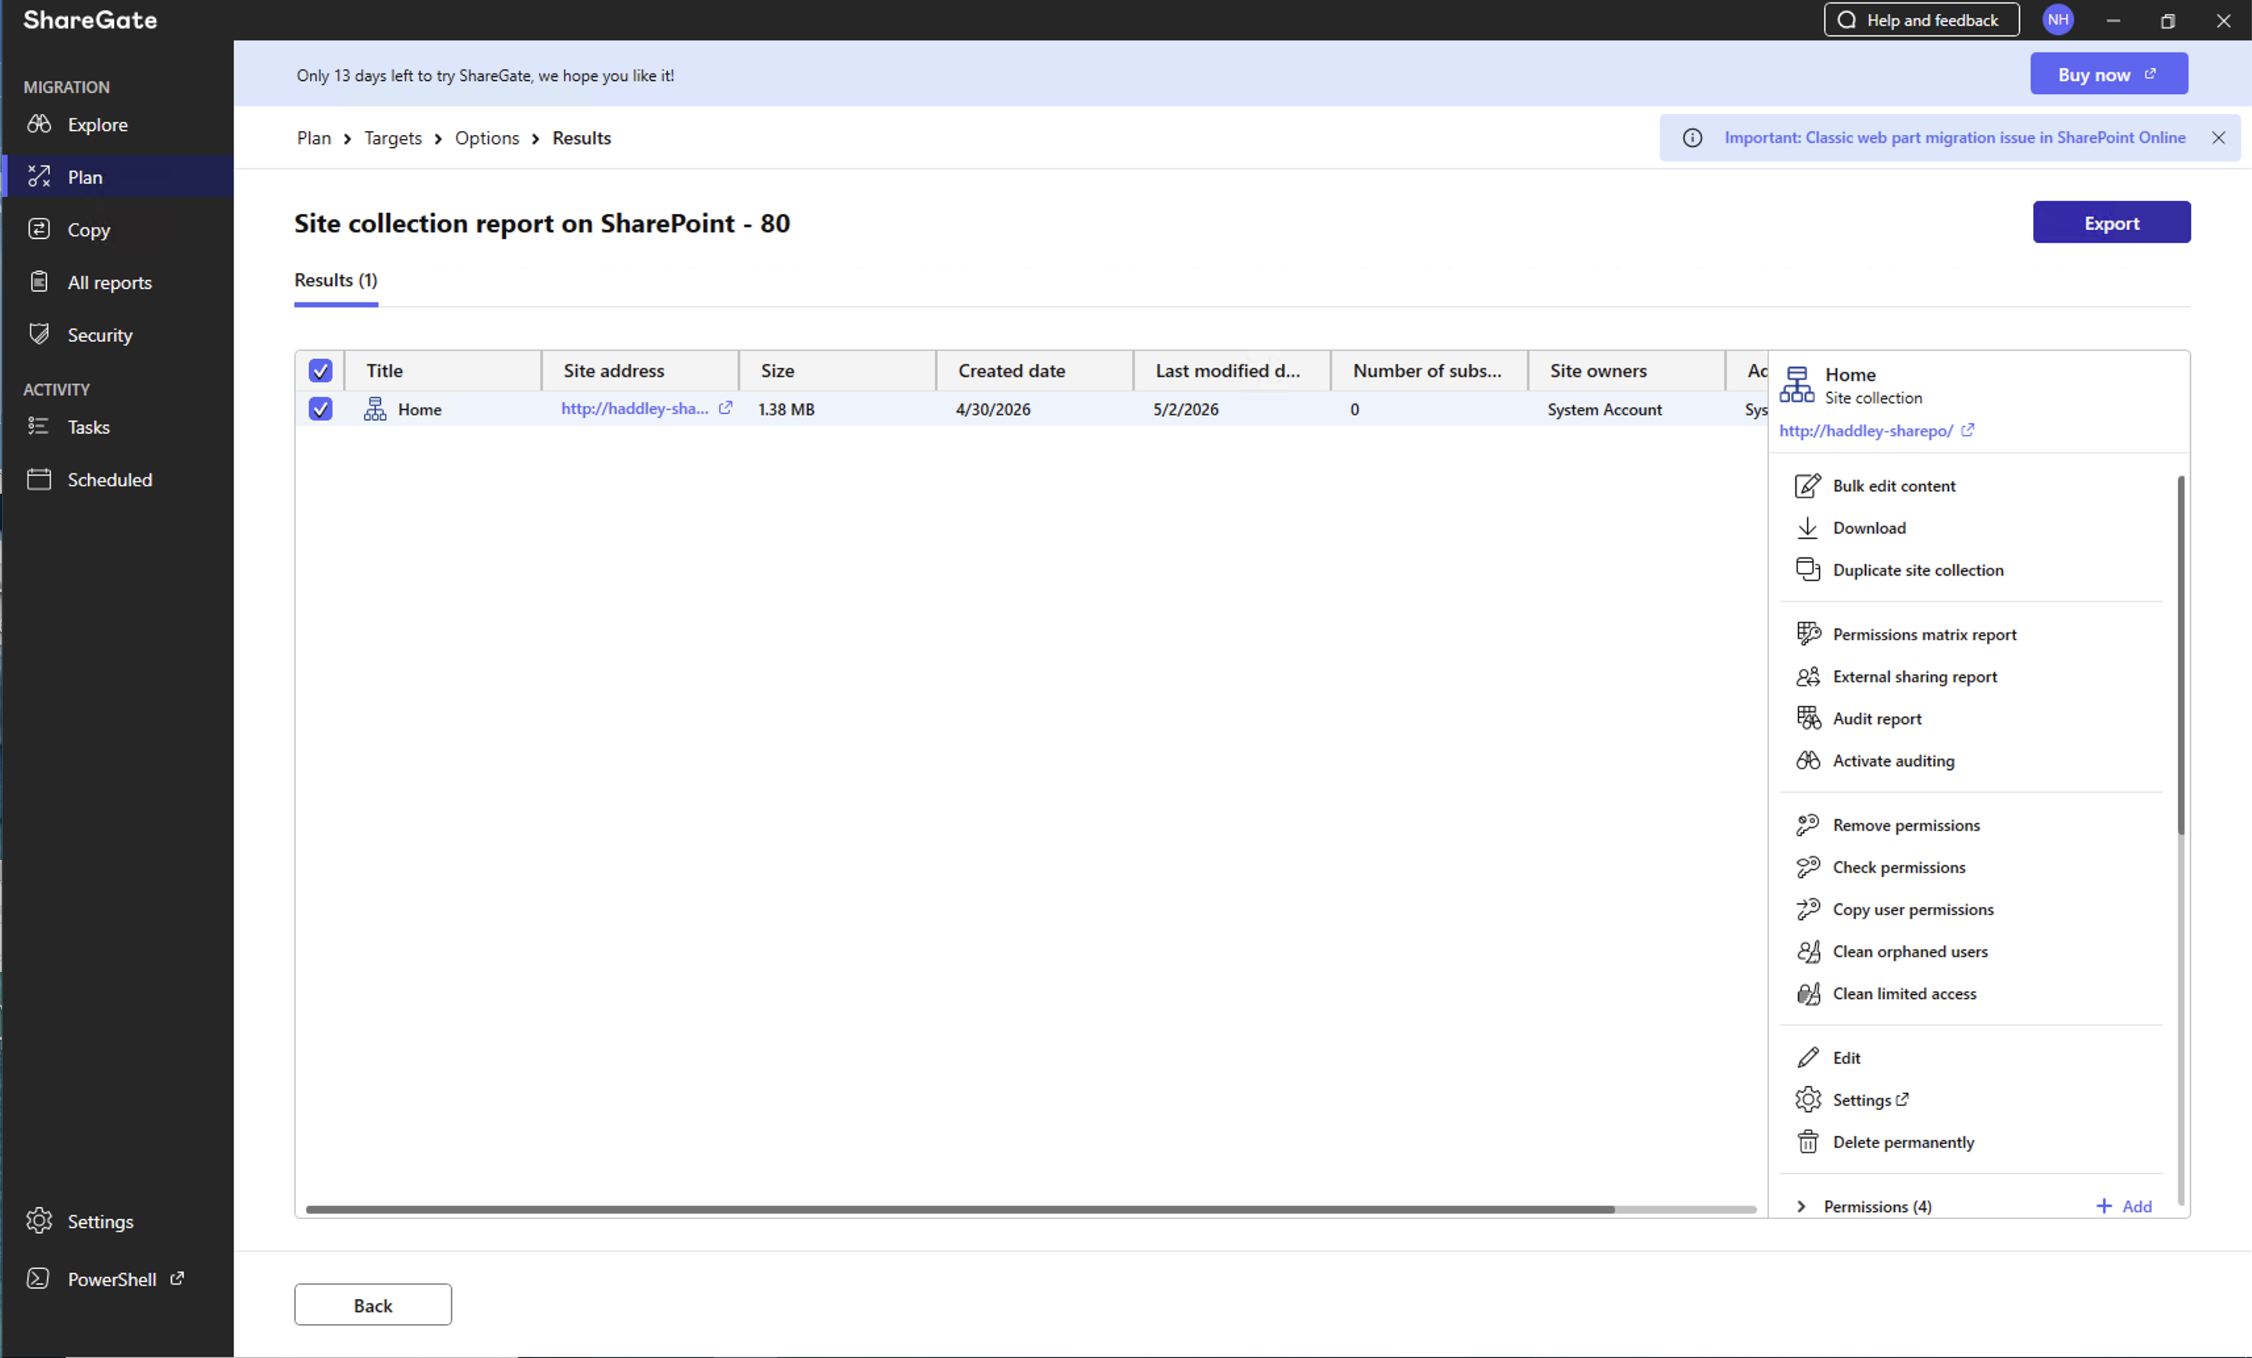Sort by Number of subsites header
Screen dimensions: 2252x1358
(1429, 370)
